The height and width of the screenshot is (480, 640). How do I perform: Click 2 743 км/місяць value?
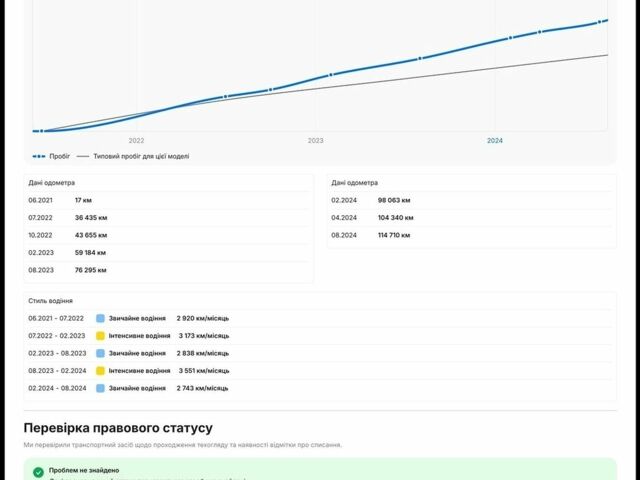pos(202,389)
